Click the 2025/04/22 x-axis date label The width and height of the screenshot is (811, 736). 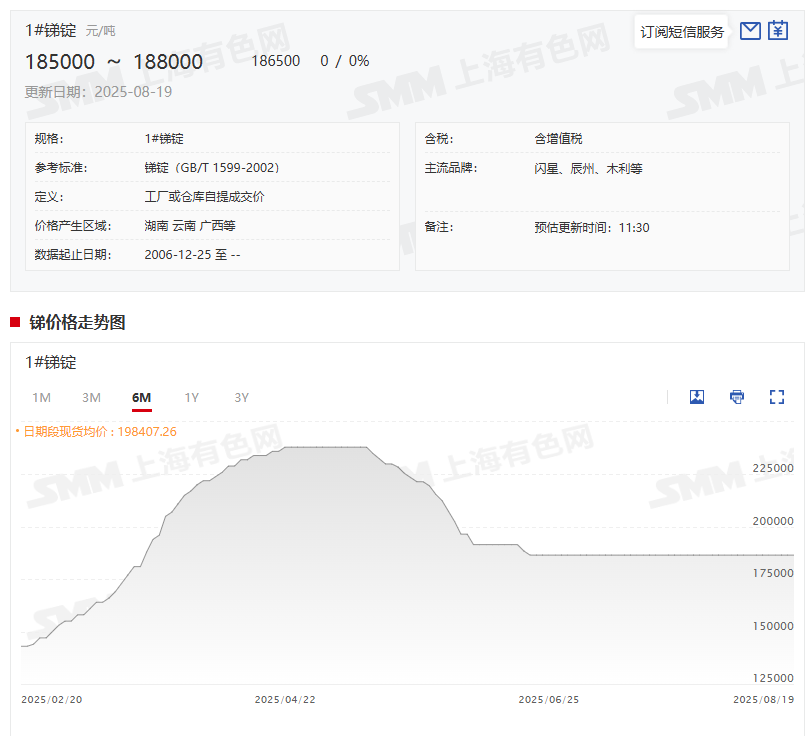[x=285, y=700]
